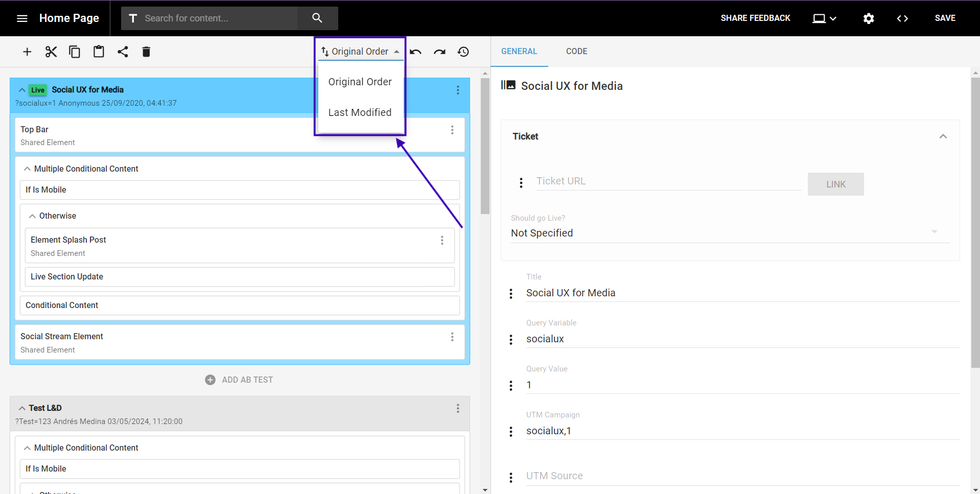Collapse the Ticket section
Viewport: 980px width, 494px height.
click(942, 136)
